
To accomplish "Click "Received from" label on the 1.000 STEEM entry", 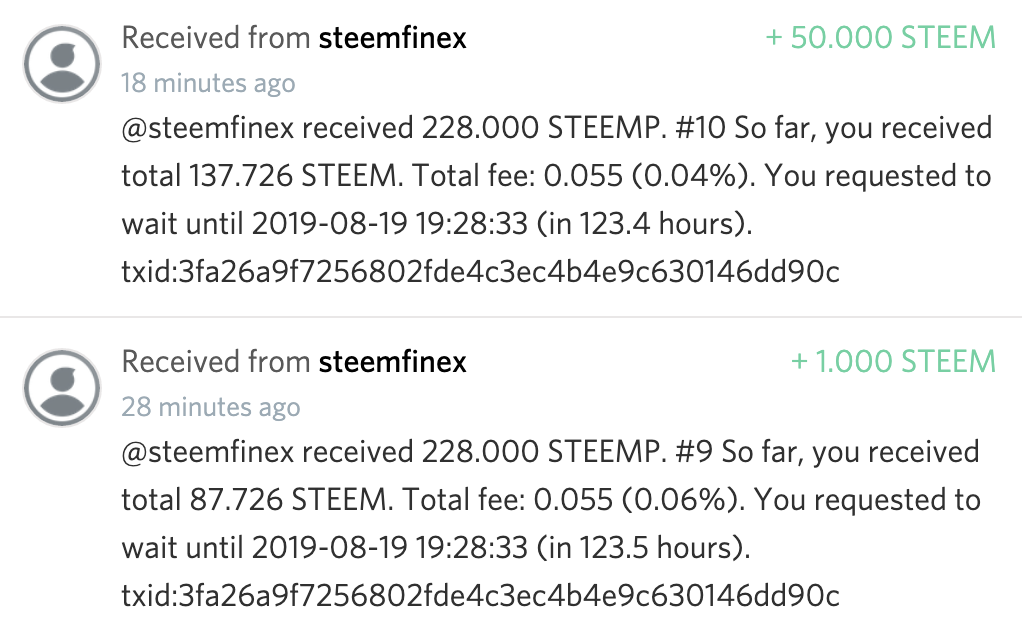I will click(x=216, y=361).
